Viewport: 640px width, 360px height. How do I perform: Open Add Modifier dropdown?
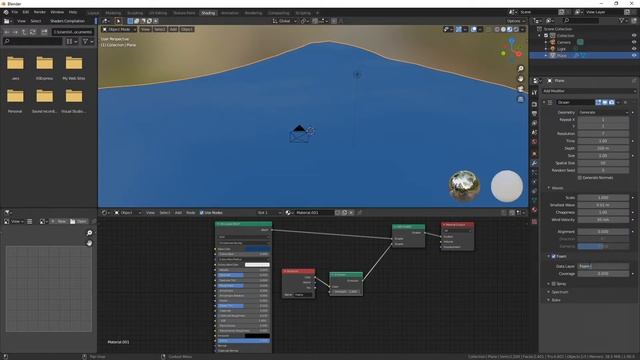click(589, 91)
